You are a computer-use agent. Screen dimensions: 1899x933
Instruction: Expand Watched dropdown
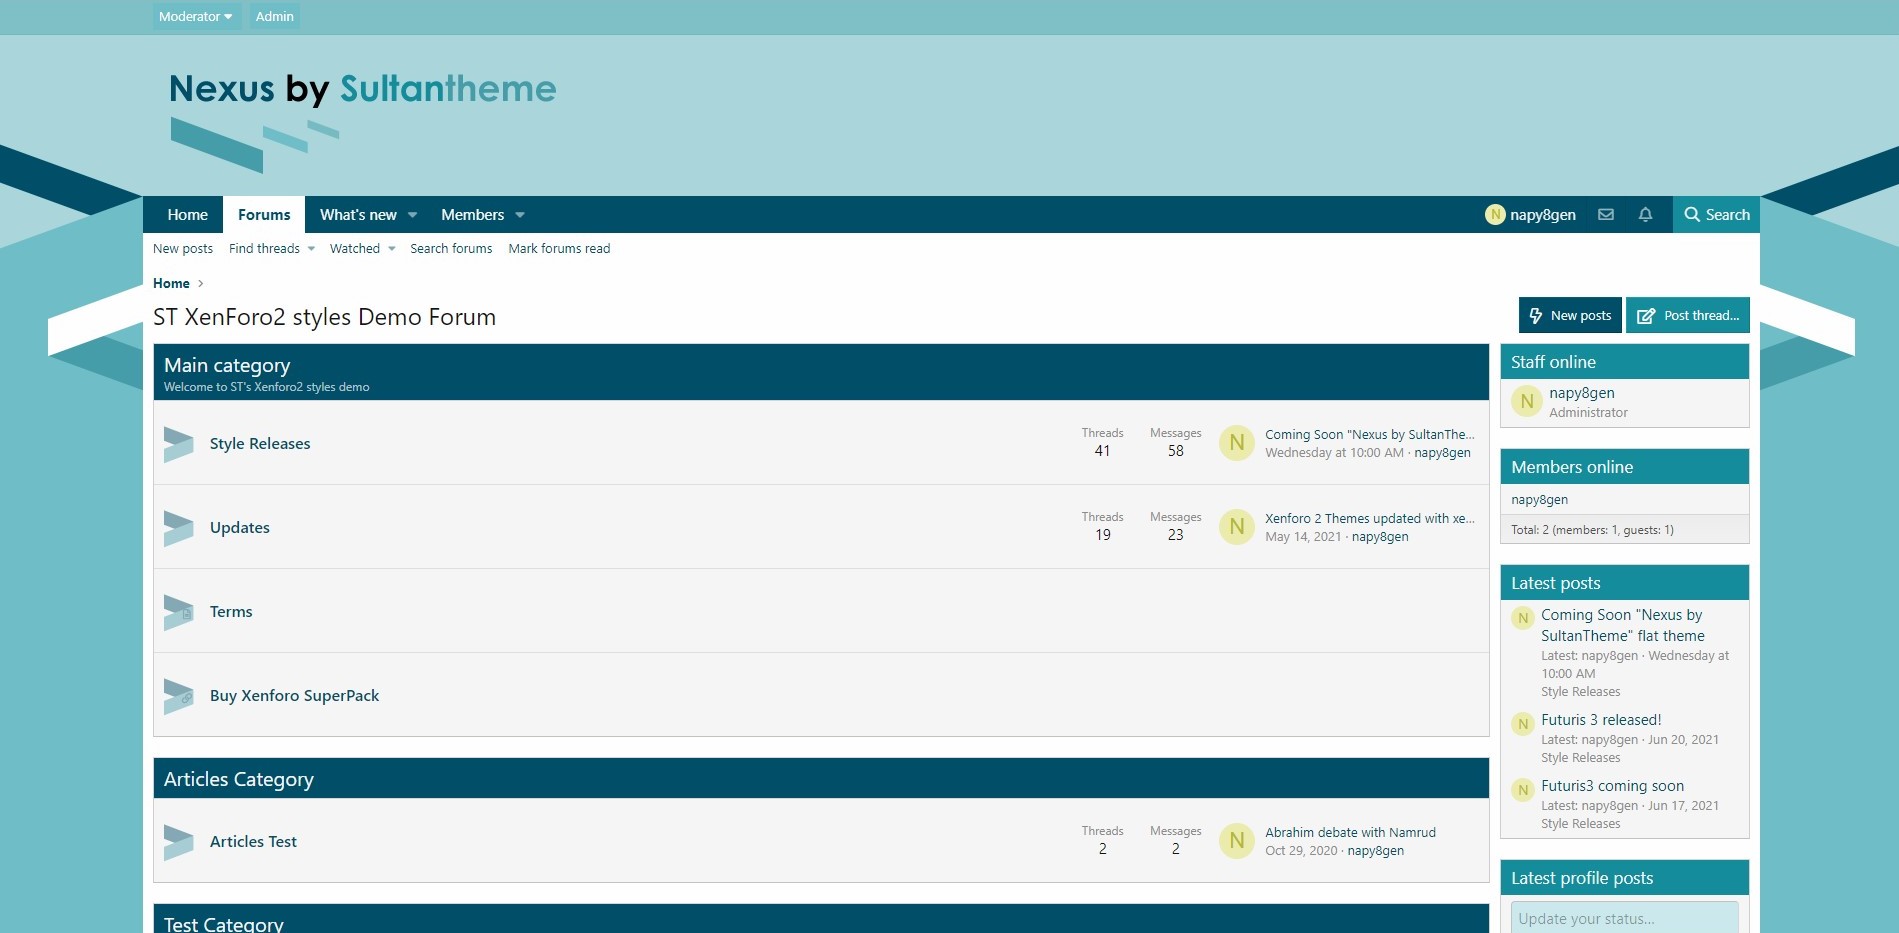391,249
